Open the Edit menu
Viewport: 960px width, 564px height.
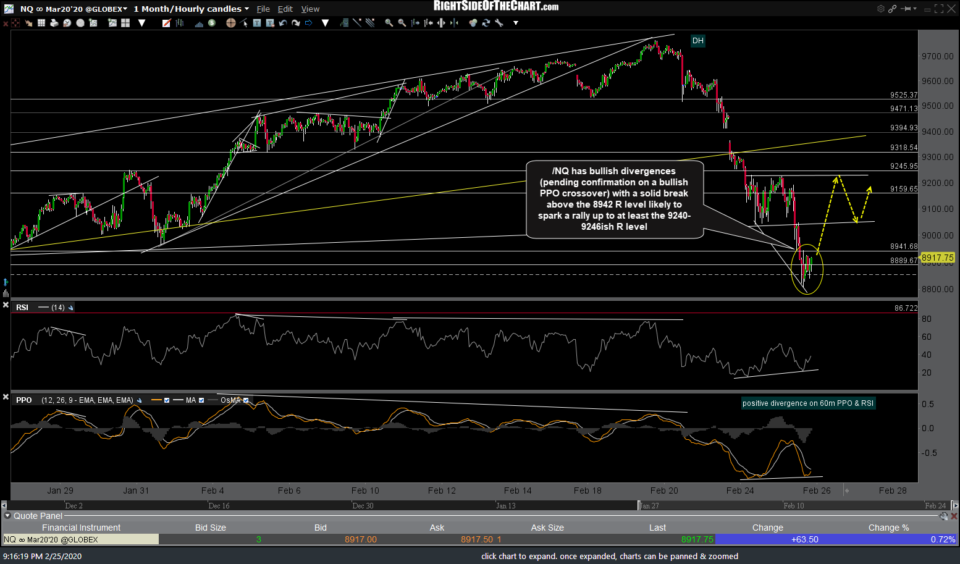285,9
